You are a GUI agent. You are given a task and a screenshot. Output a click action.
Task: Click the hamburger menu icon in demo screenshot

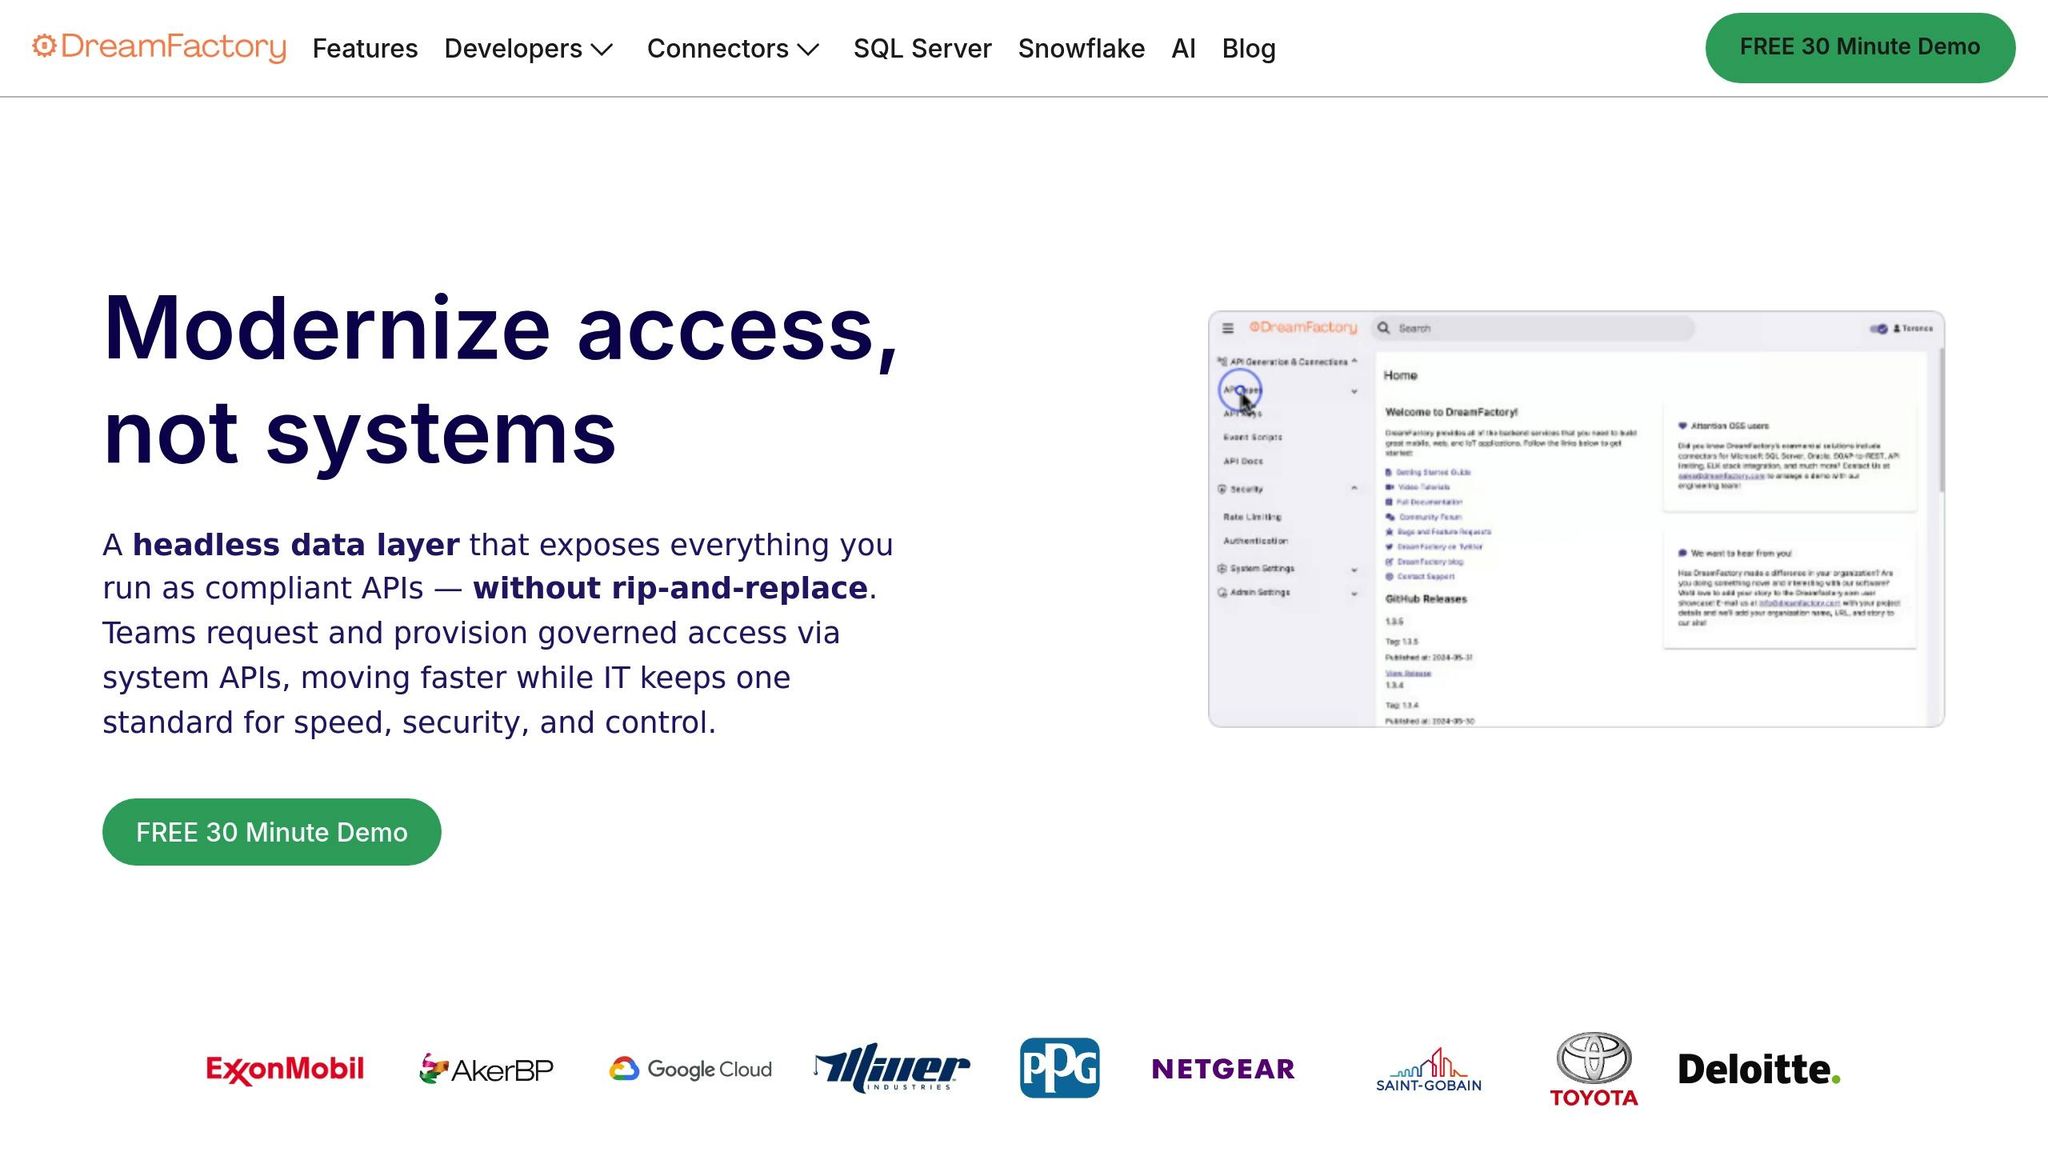(1228, 328)
